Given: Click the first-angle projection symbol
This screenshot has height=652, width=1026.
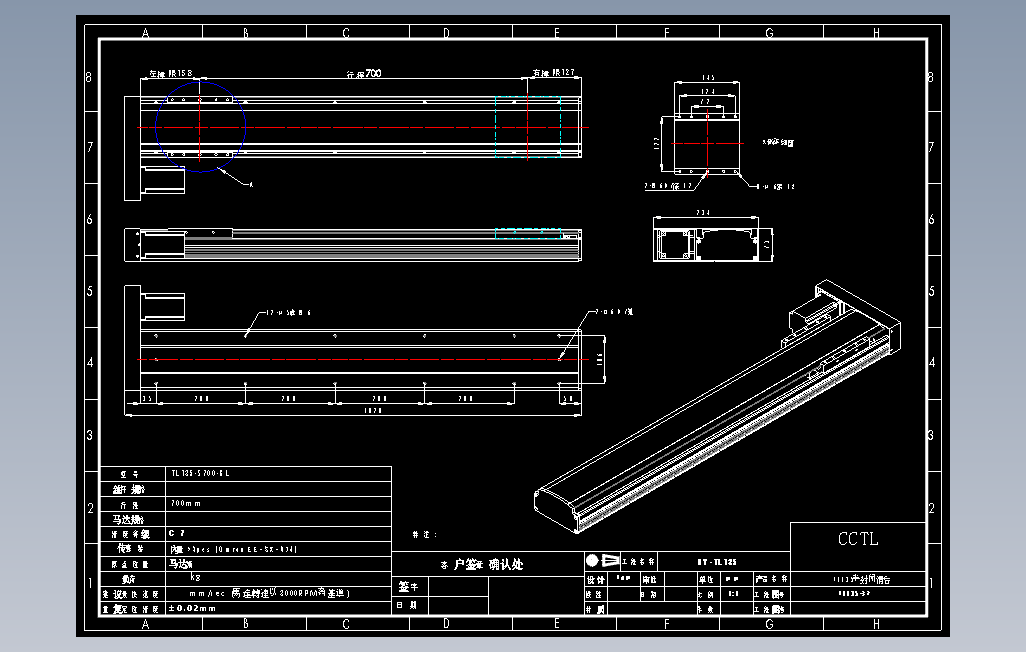Looking at the screenshot, I should pyautogui.click(x=603, y=560).
